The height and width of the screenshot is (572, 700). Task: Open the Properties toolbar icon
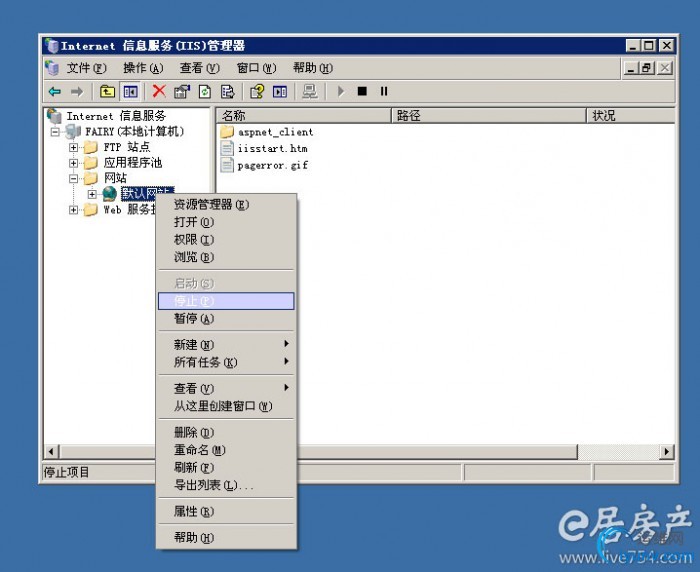pos(182,92)
